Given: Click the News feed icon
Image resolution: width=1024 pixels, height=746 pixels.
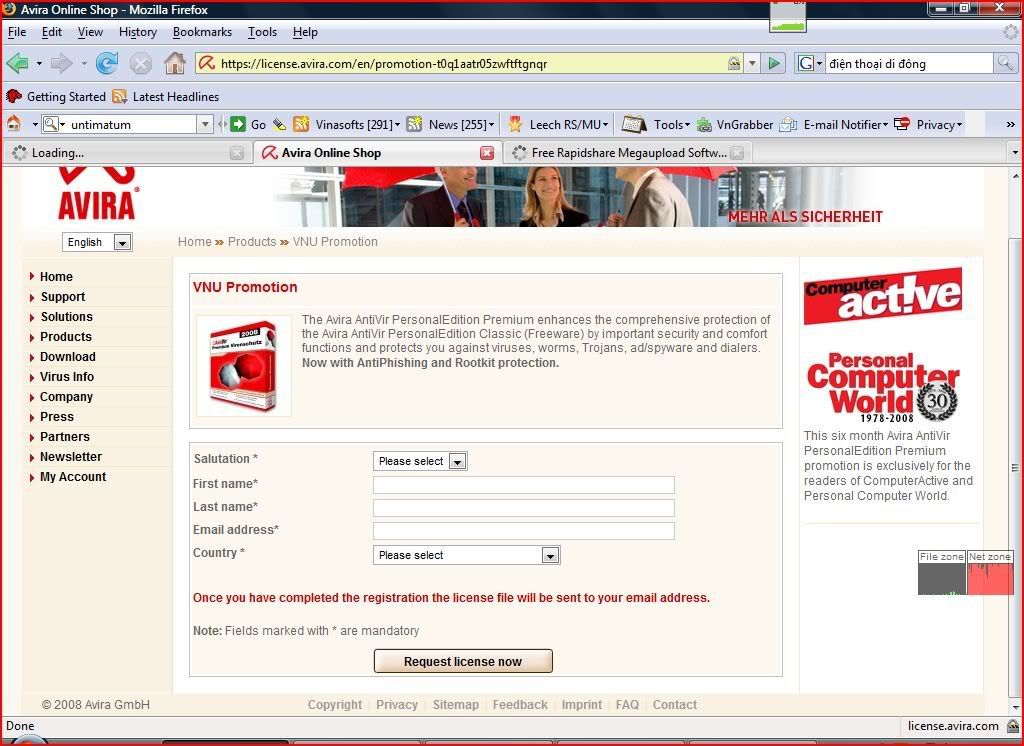Looking at the screenshot, I should click(414, 124).
